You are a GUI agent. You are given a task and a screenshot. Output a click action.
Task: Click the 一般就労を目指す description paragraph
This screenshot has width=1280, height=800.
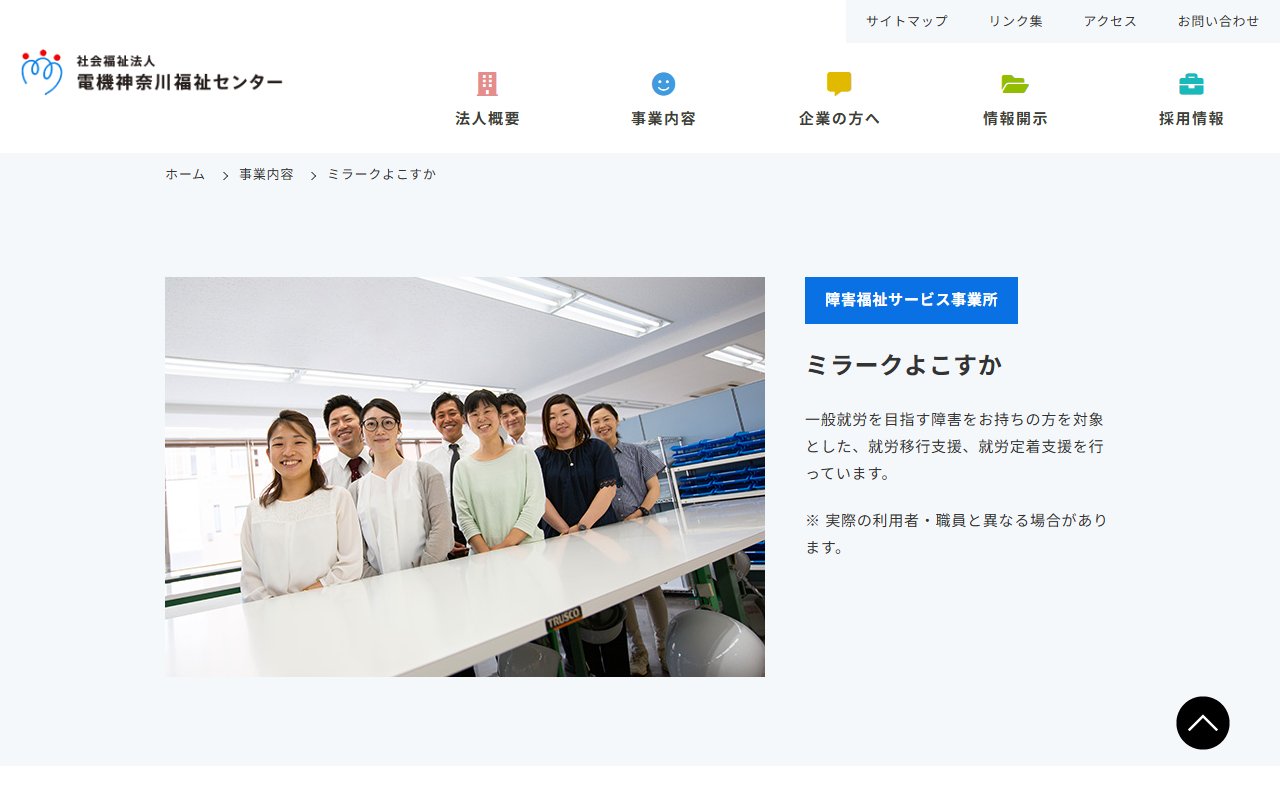click(955, 446)
